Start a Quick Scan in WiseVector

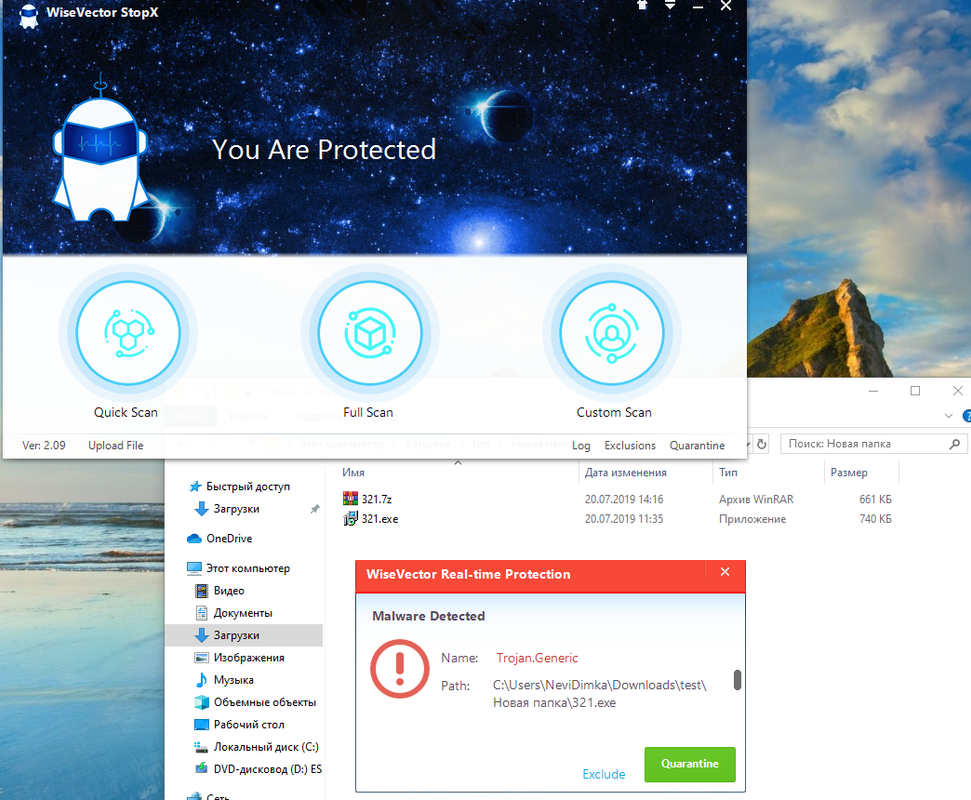click(x=128, y=333)
